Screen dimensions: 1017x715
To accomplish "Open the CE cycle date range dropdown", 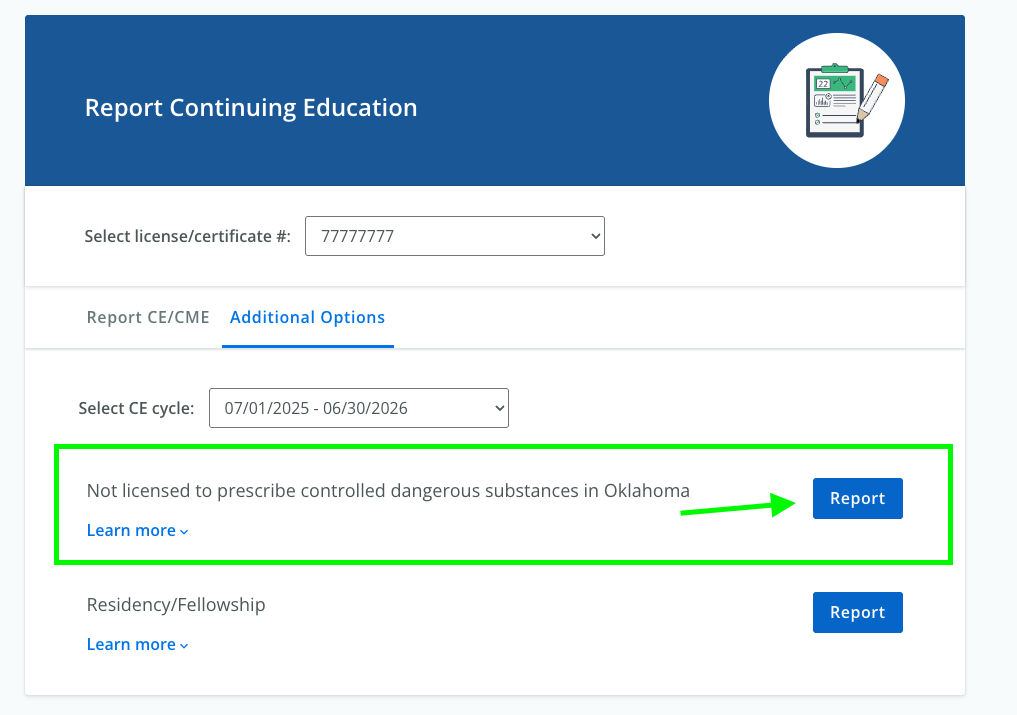I will 358,408.
